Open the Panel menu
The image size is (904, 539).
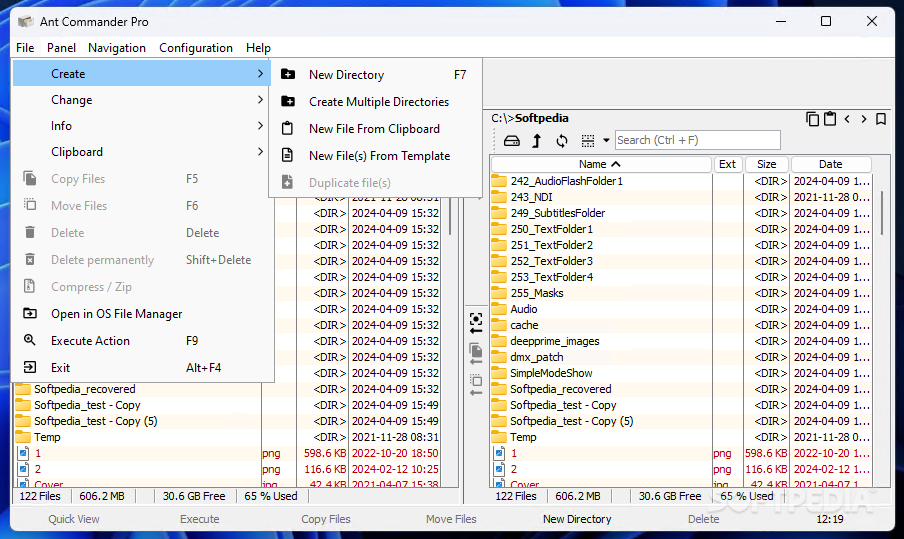pyautogui.click(x=61, y=48)
